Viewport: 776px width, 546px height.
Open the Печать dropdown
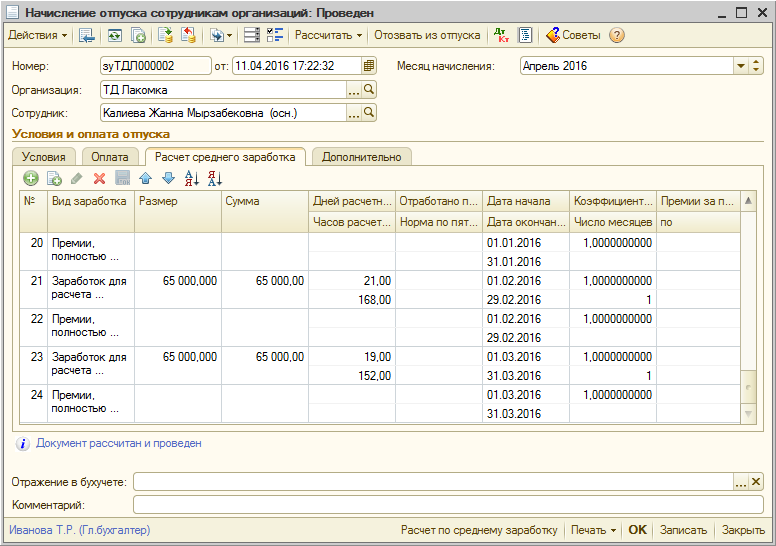point(593,530)
